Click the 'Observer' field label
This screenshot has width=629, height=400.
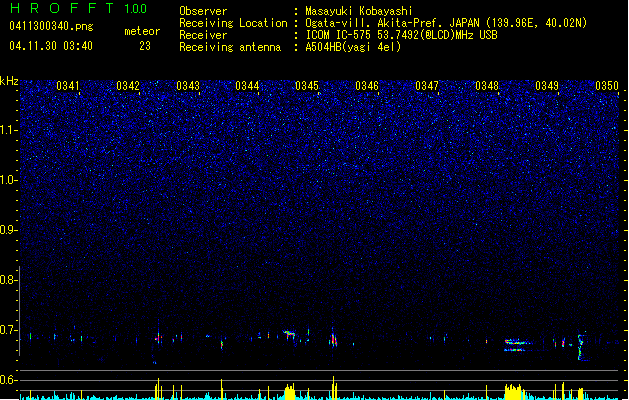(x=203, y=11)
